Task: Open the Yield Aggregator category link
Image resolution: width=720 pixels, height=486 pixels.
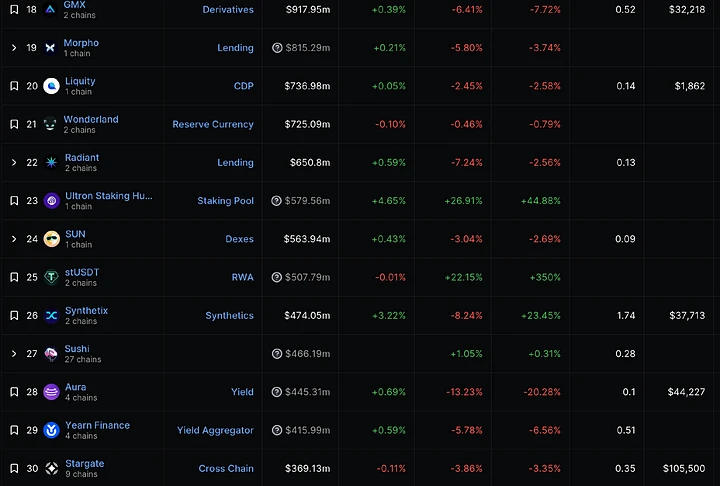Action: coord(215,431)
